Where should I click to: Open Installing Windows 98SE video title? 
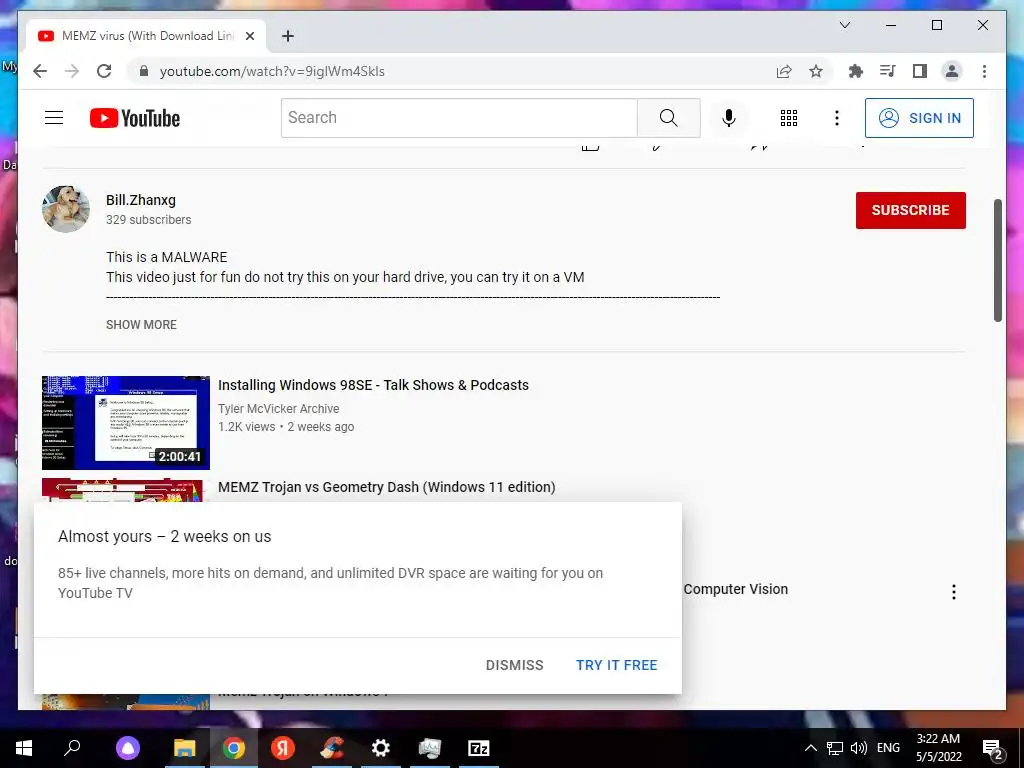(374, 385)
